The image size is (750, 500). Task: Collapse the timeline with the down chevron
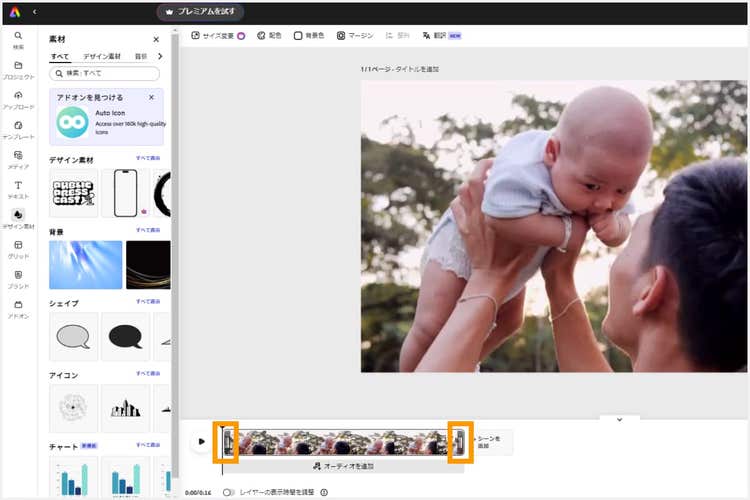point(619,420)
